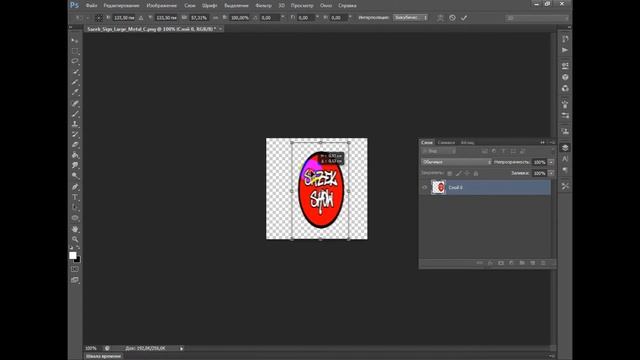Select the Magic Wand tool
The height and width of the screenshot is (360, 640).
point(75,72)
